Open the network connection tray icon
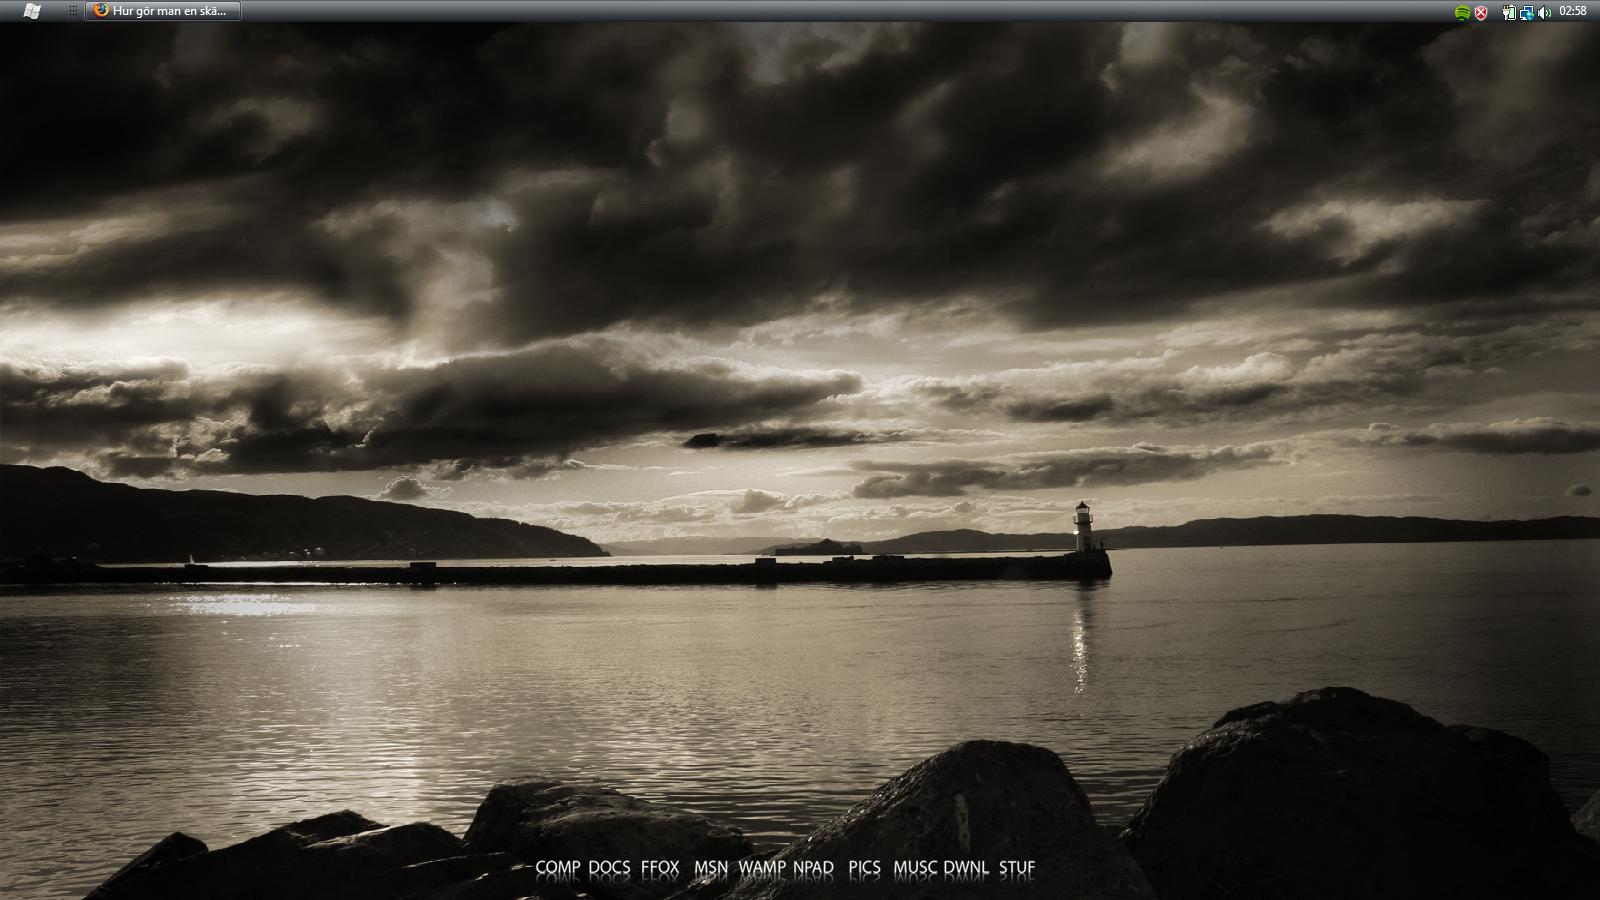 1527,12
